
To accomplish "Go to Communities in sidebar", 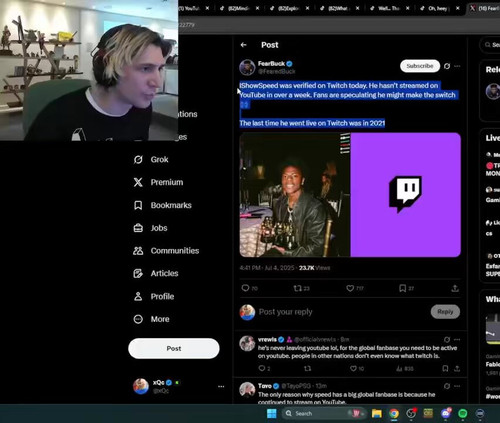I will tap(166, 251).
